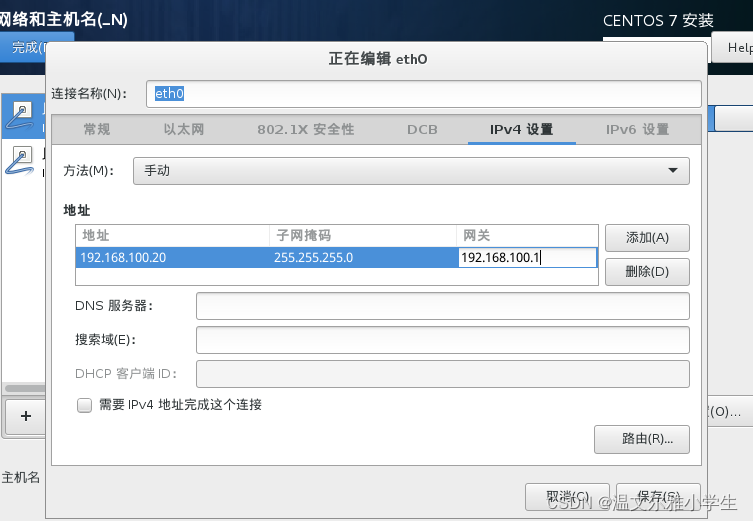753x521 pixels.
Task: Click the 取消(C) cancel button
Action: tap(567, 497)
